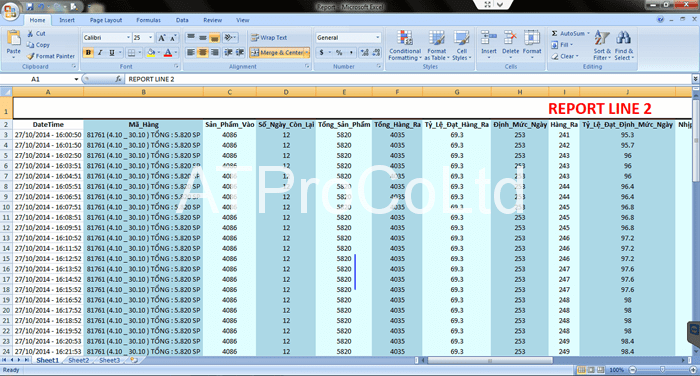Increase the cell indent
This screenshot has width=700, height=376.
(x=240, y=53)
